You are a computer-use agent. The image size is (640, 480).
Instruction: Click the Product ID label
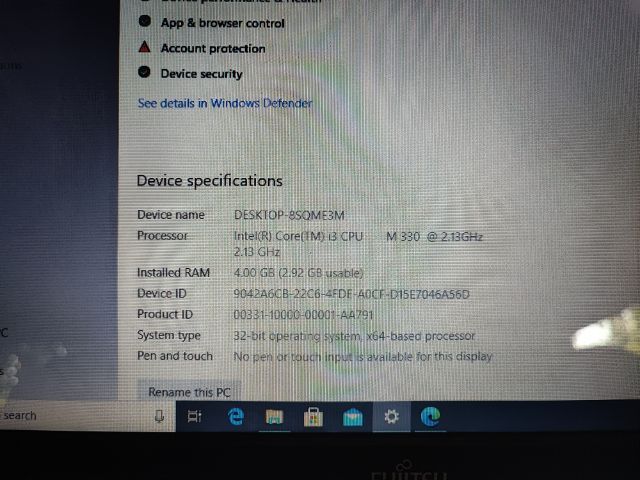[164, 314]
